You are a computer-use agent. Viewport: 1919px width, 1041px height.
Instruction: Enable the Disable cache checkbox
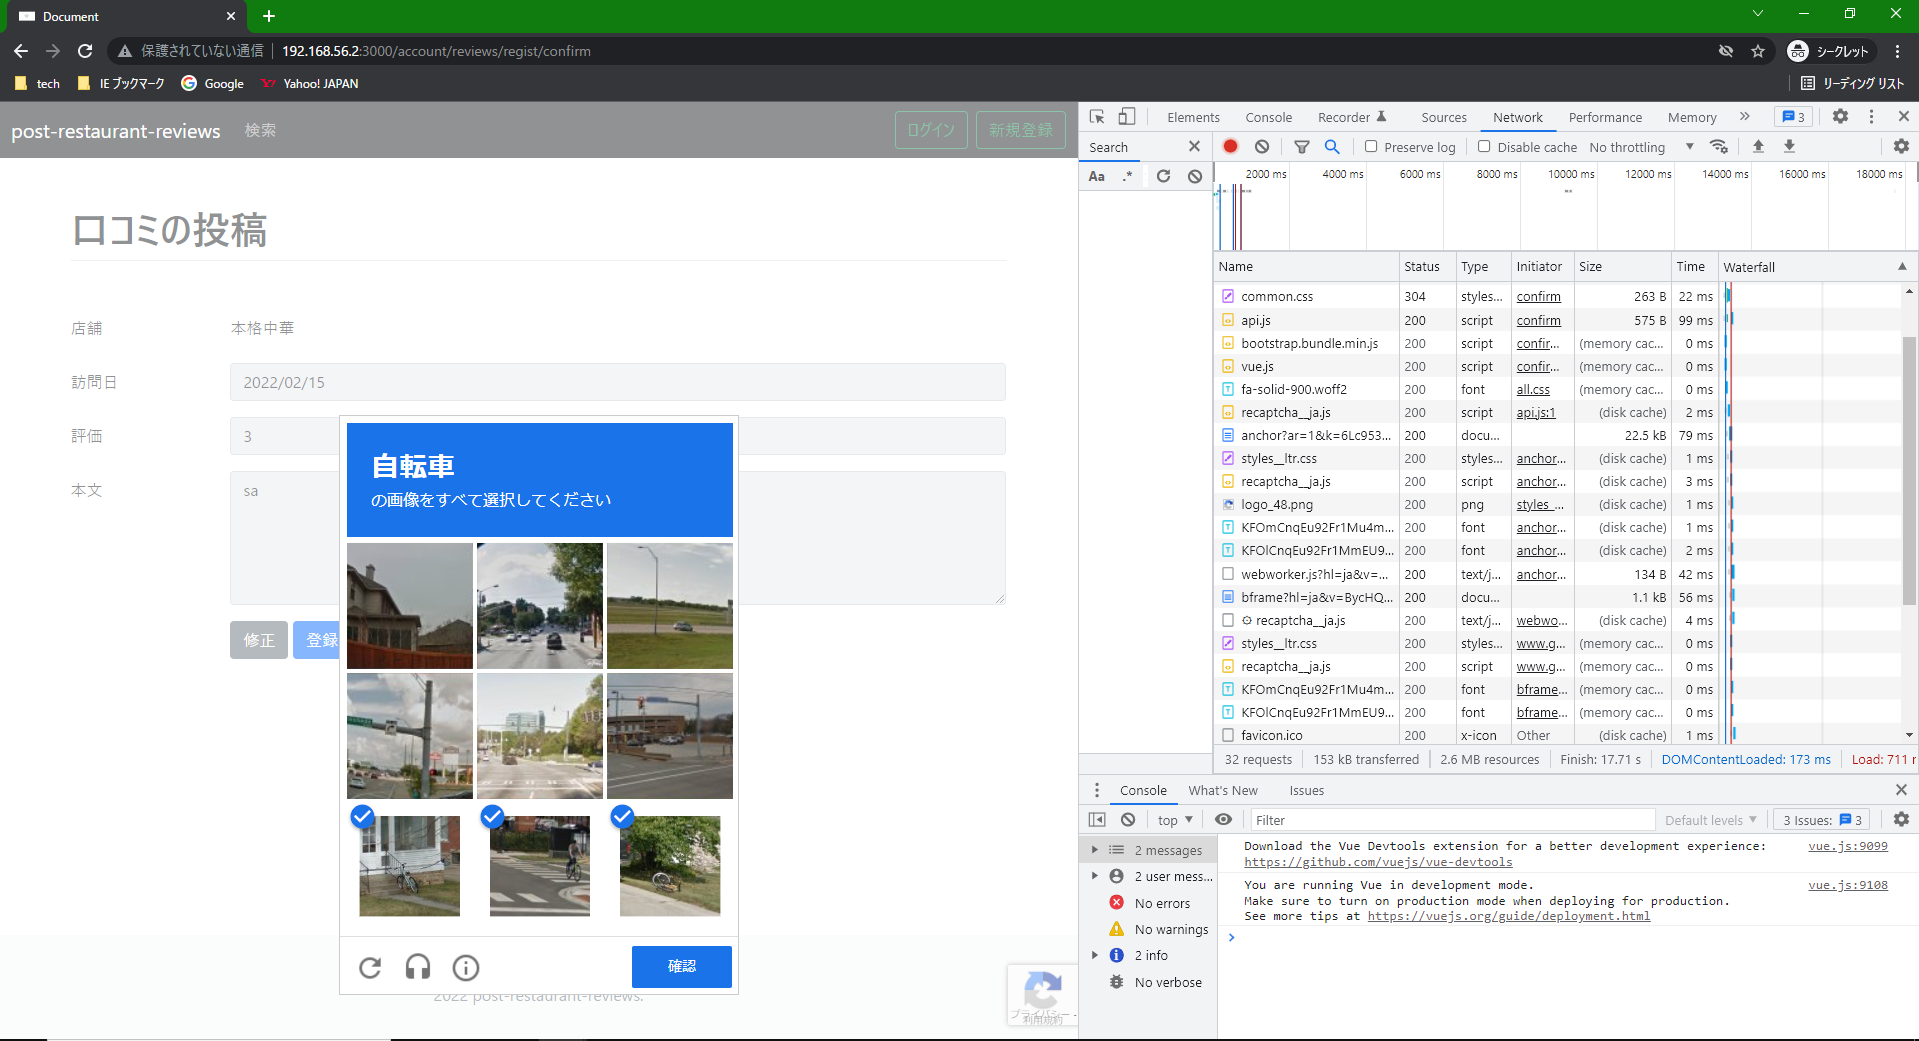(1485, 146)
